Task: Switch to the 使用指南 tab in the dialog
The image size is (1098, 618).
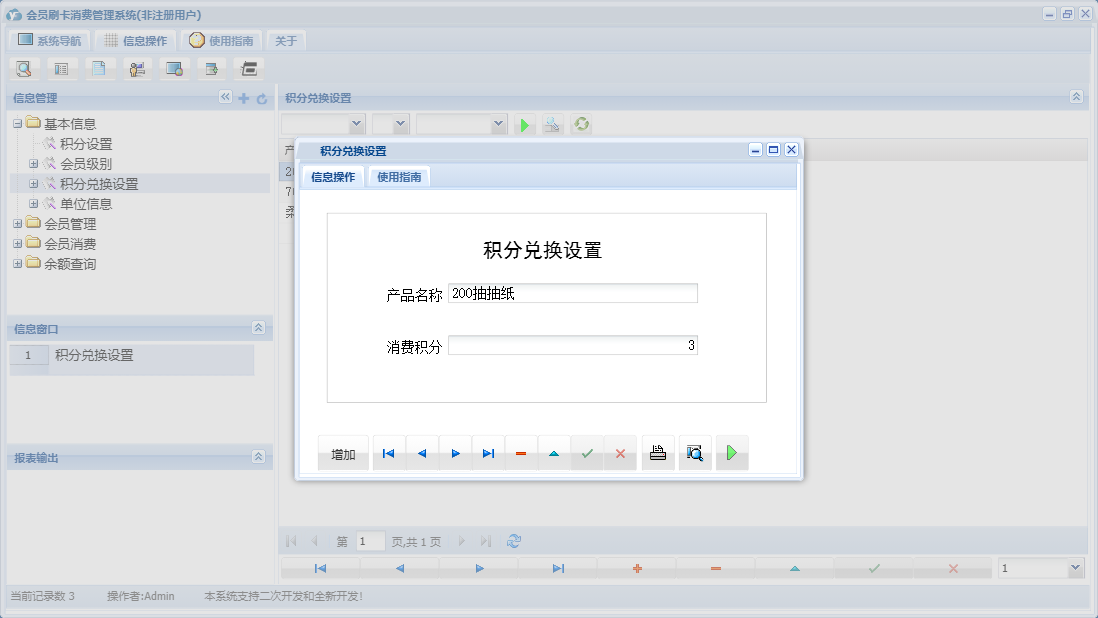Action: [396, 176]
